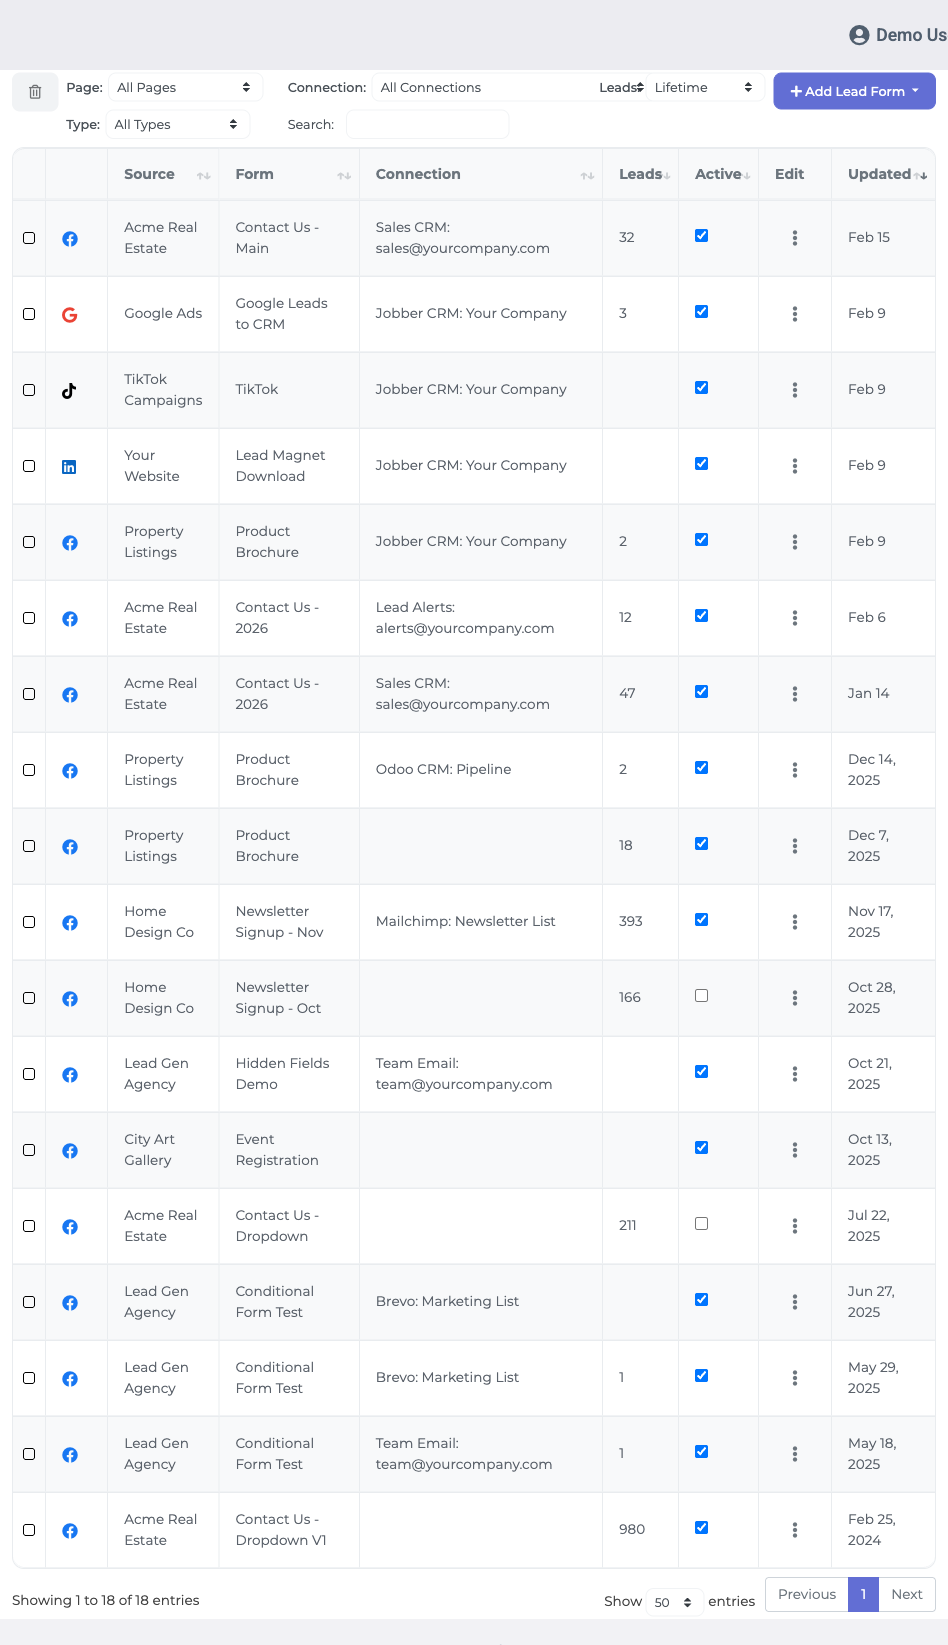Click the Demo User avatar icon
The image size is (948, 1645).
(x=859, y=35)
